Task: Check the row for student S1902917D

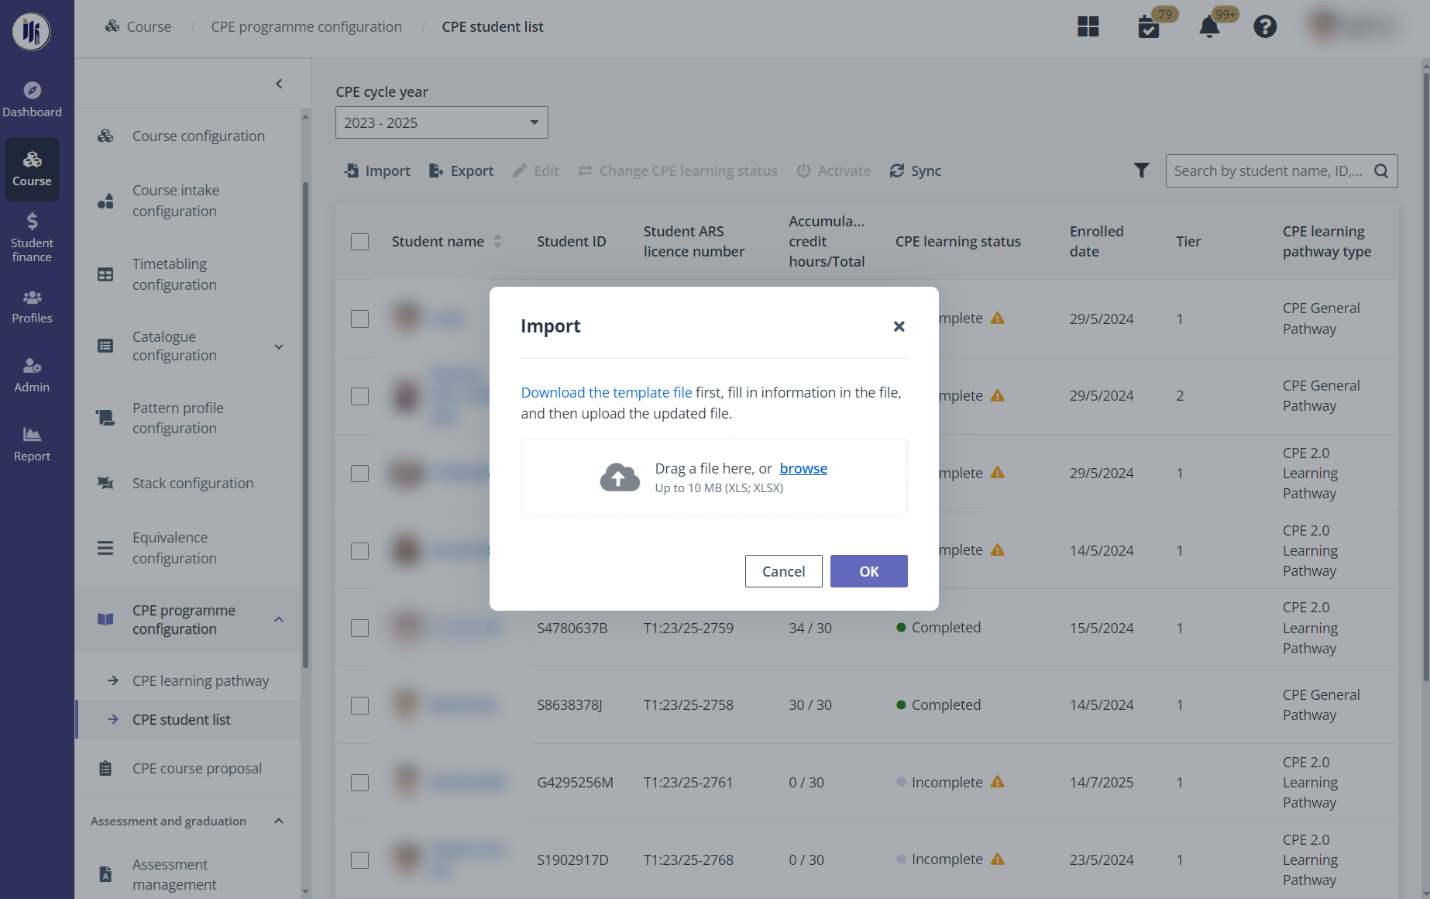Action: point(360,860)
